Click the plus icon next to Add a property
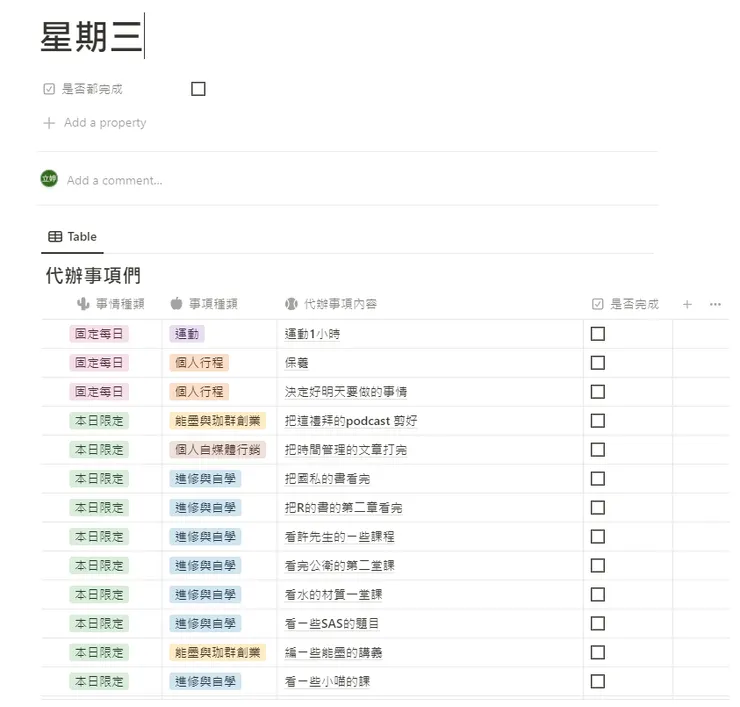This screenshot has height=707, width=740. (49, 123)
